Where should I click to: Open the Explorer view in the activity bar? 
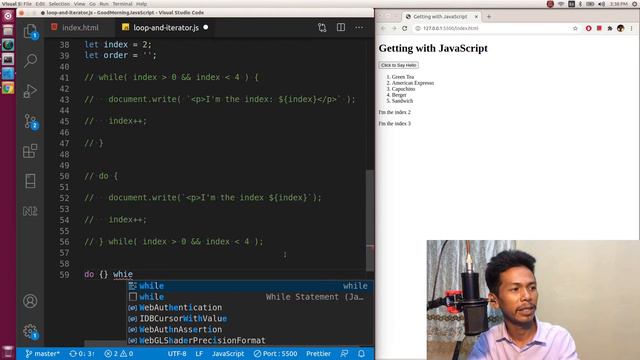click(x=30, y=31)
